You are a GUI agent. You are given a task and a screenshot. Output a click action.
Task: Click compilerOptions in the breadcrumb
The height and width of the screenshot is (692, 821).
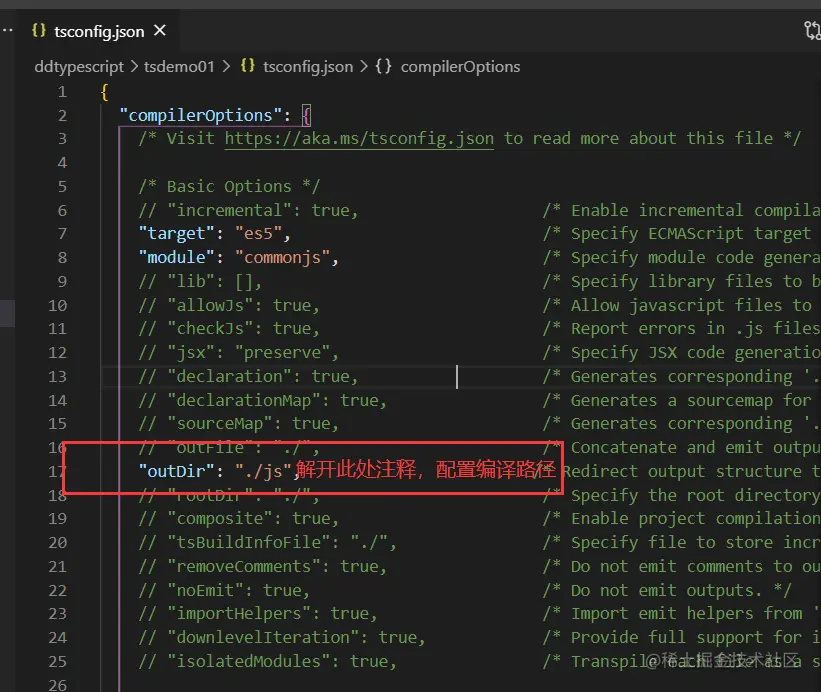[x=460, y=66]
